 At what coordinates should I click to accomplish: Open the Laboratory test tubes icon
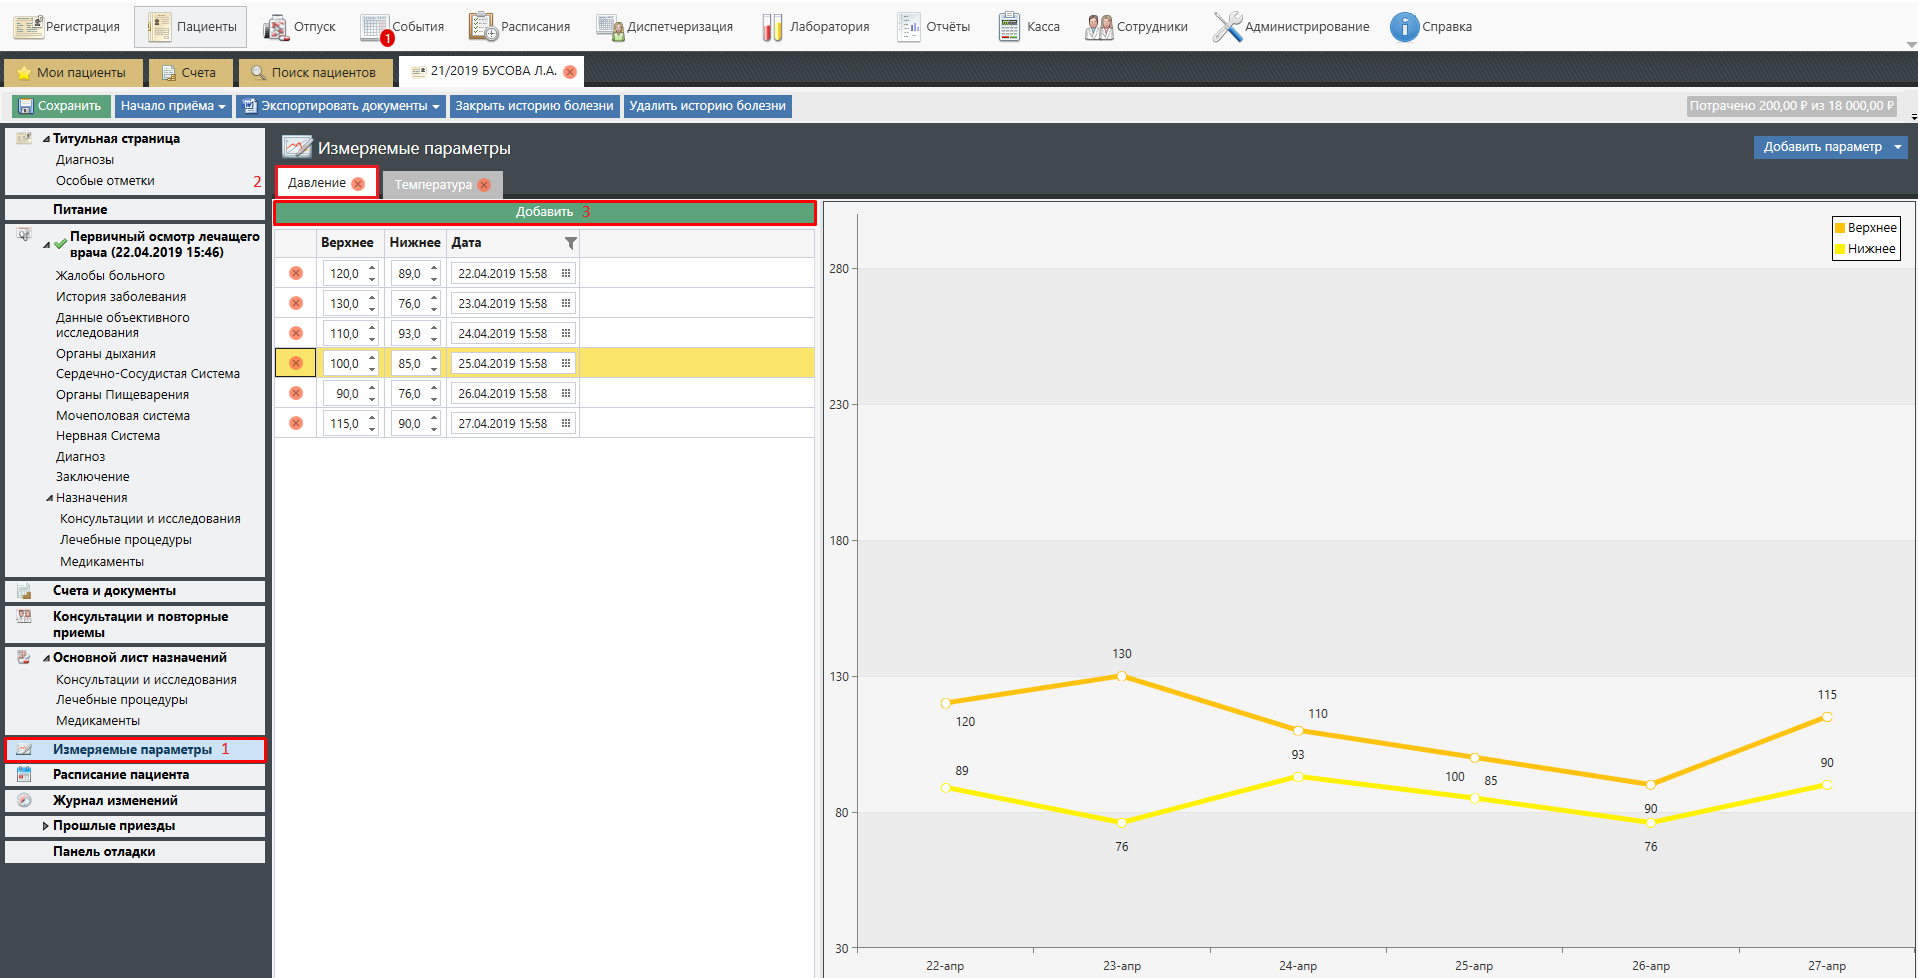pos(771,27)
